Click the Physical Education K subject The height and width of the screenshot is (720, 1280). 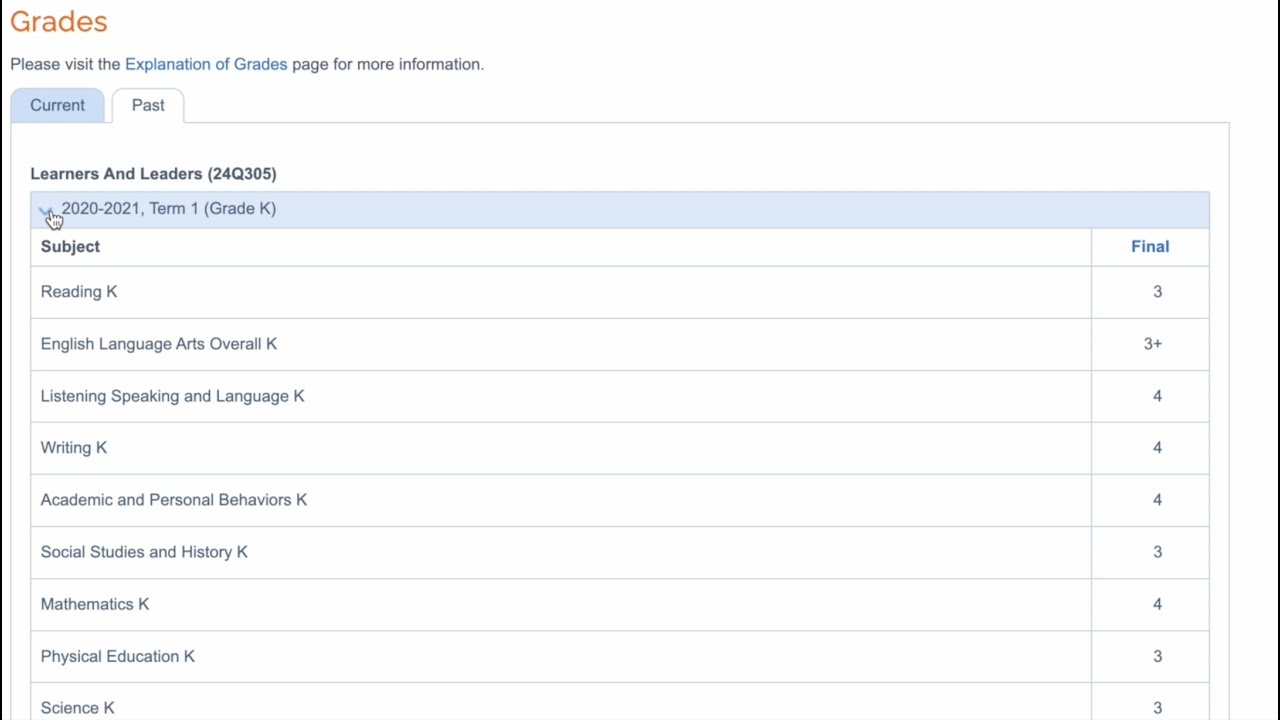(x=118, y=656)
